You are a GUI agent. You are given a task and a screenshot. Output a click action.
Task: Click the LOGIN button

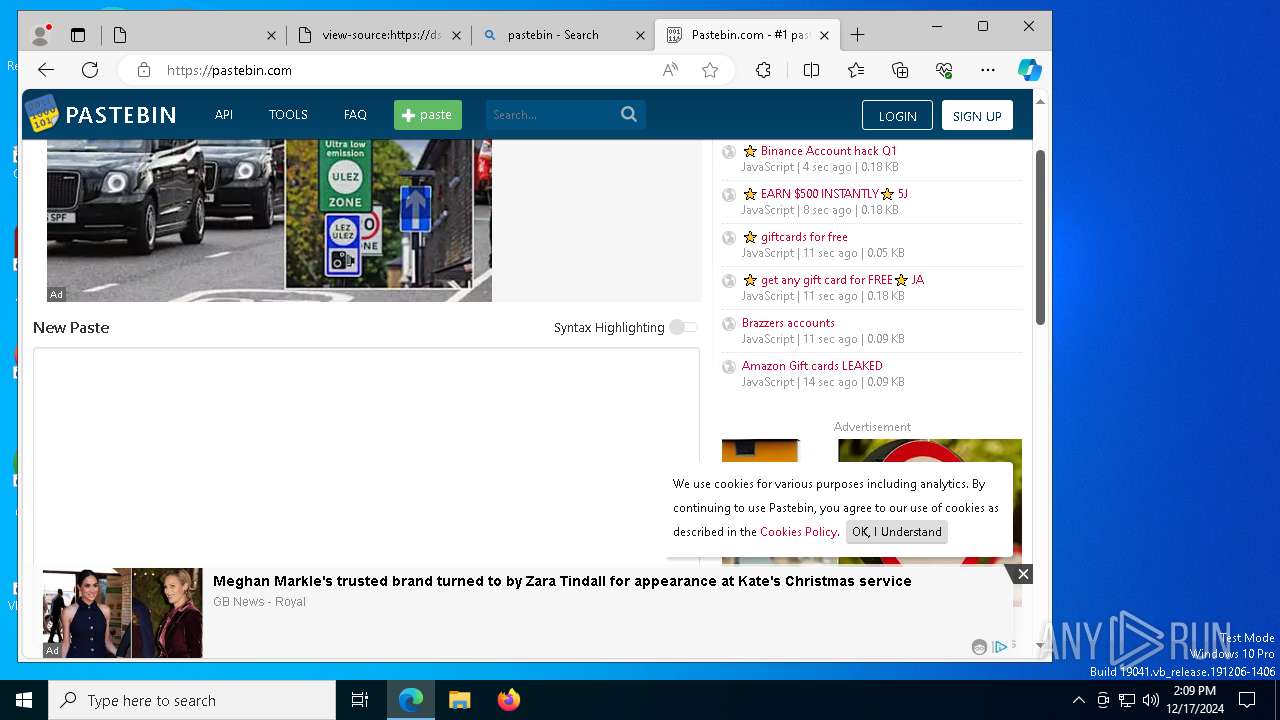(x=897, y=115)
